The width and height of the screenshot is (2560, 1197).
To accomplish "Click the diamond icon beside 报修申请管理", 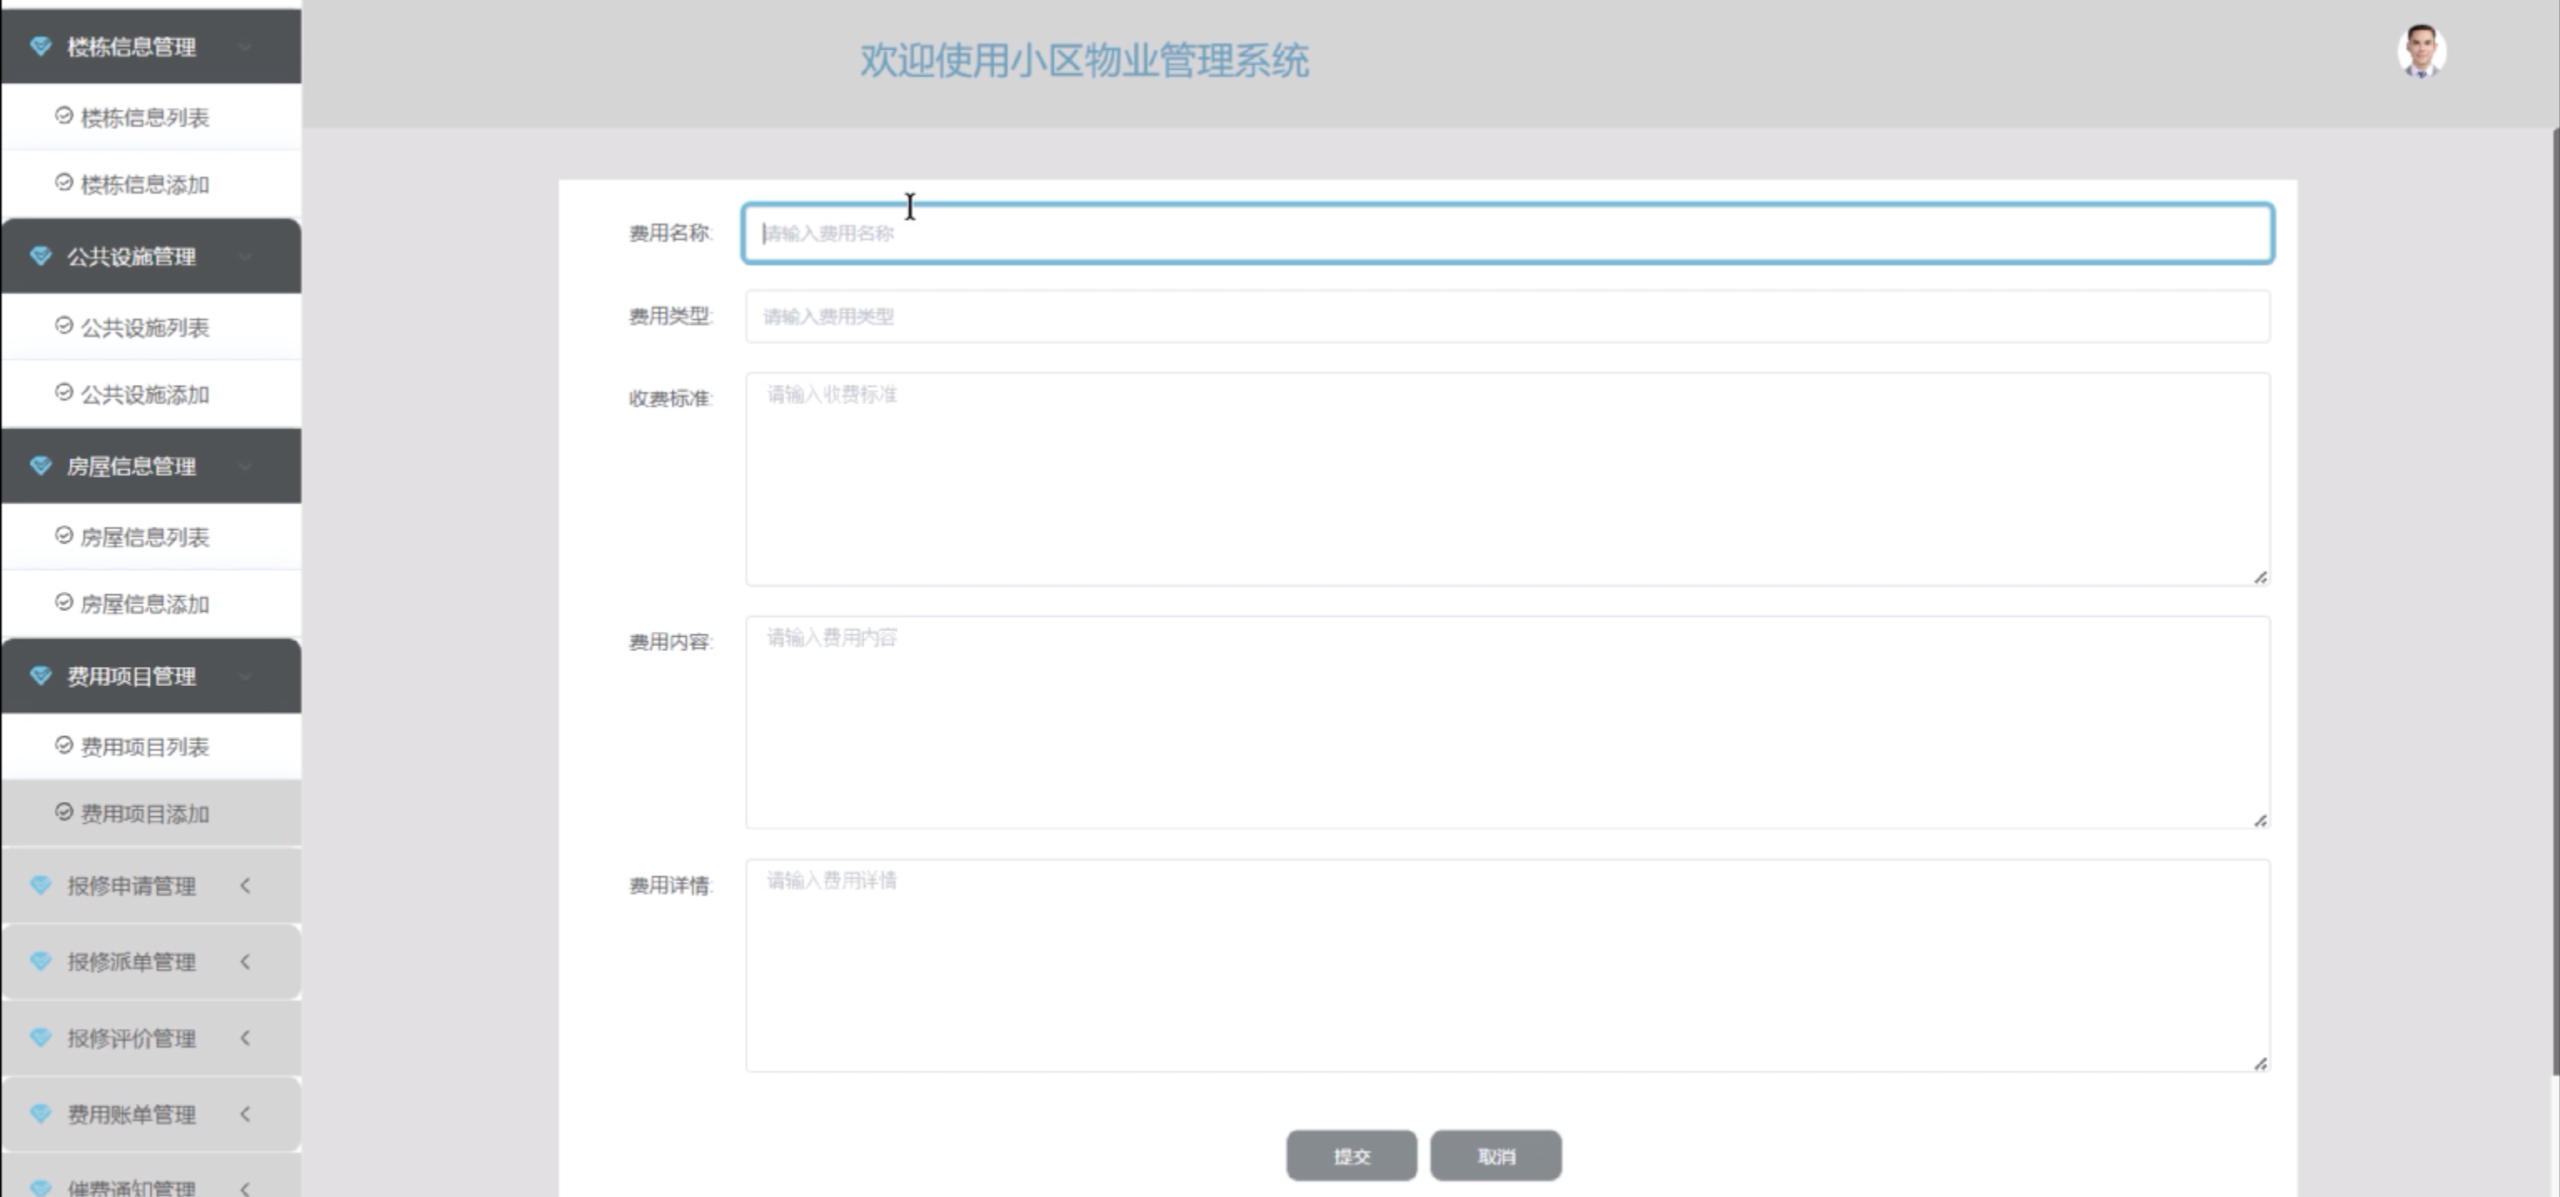I will [x=39, y=885].
